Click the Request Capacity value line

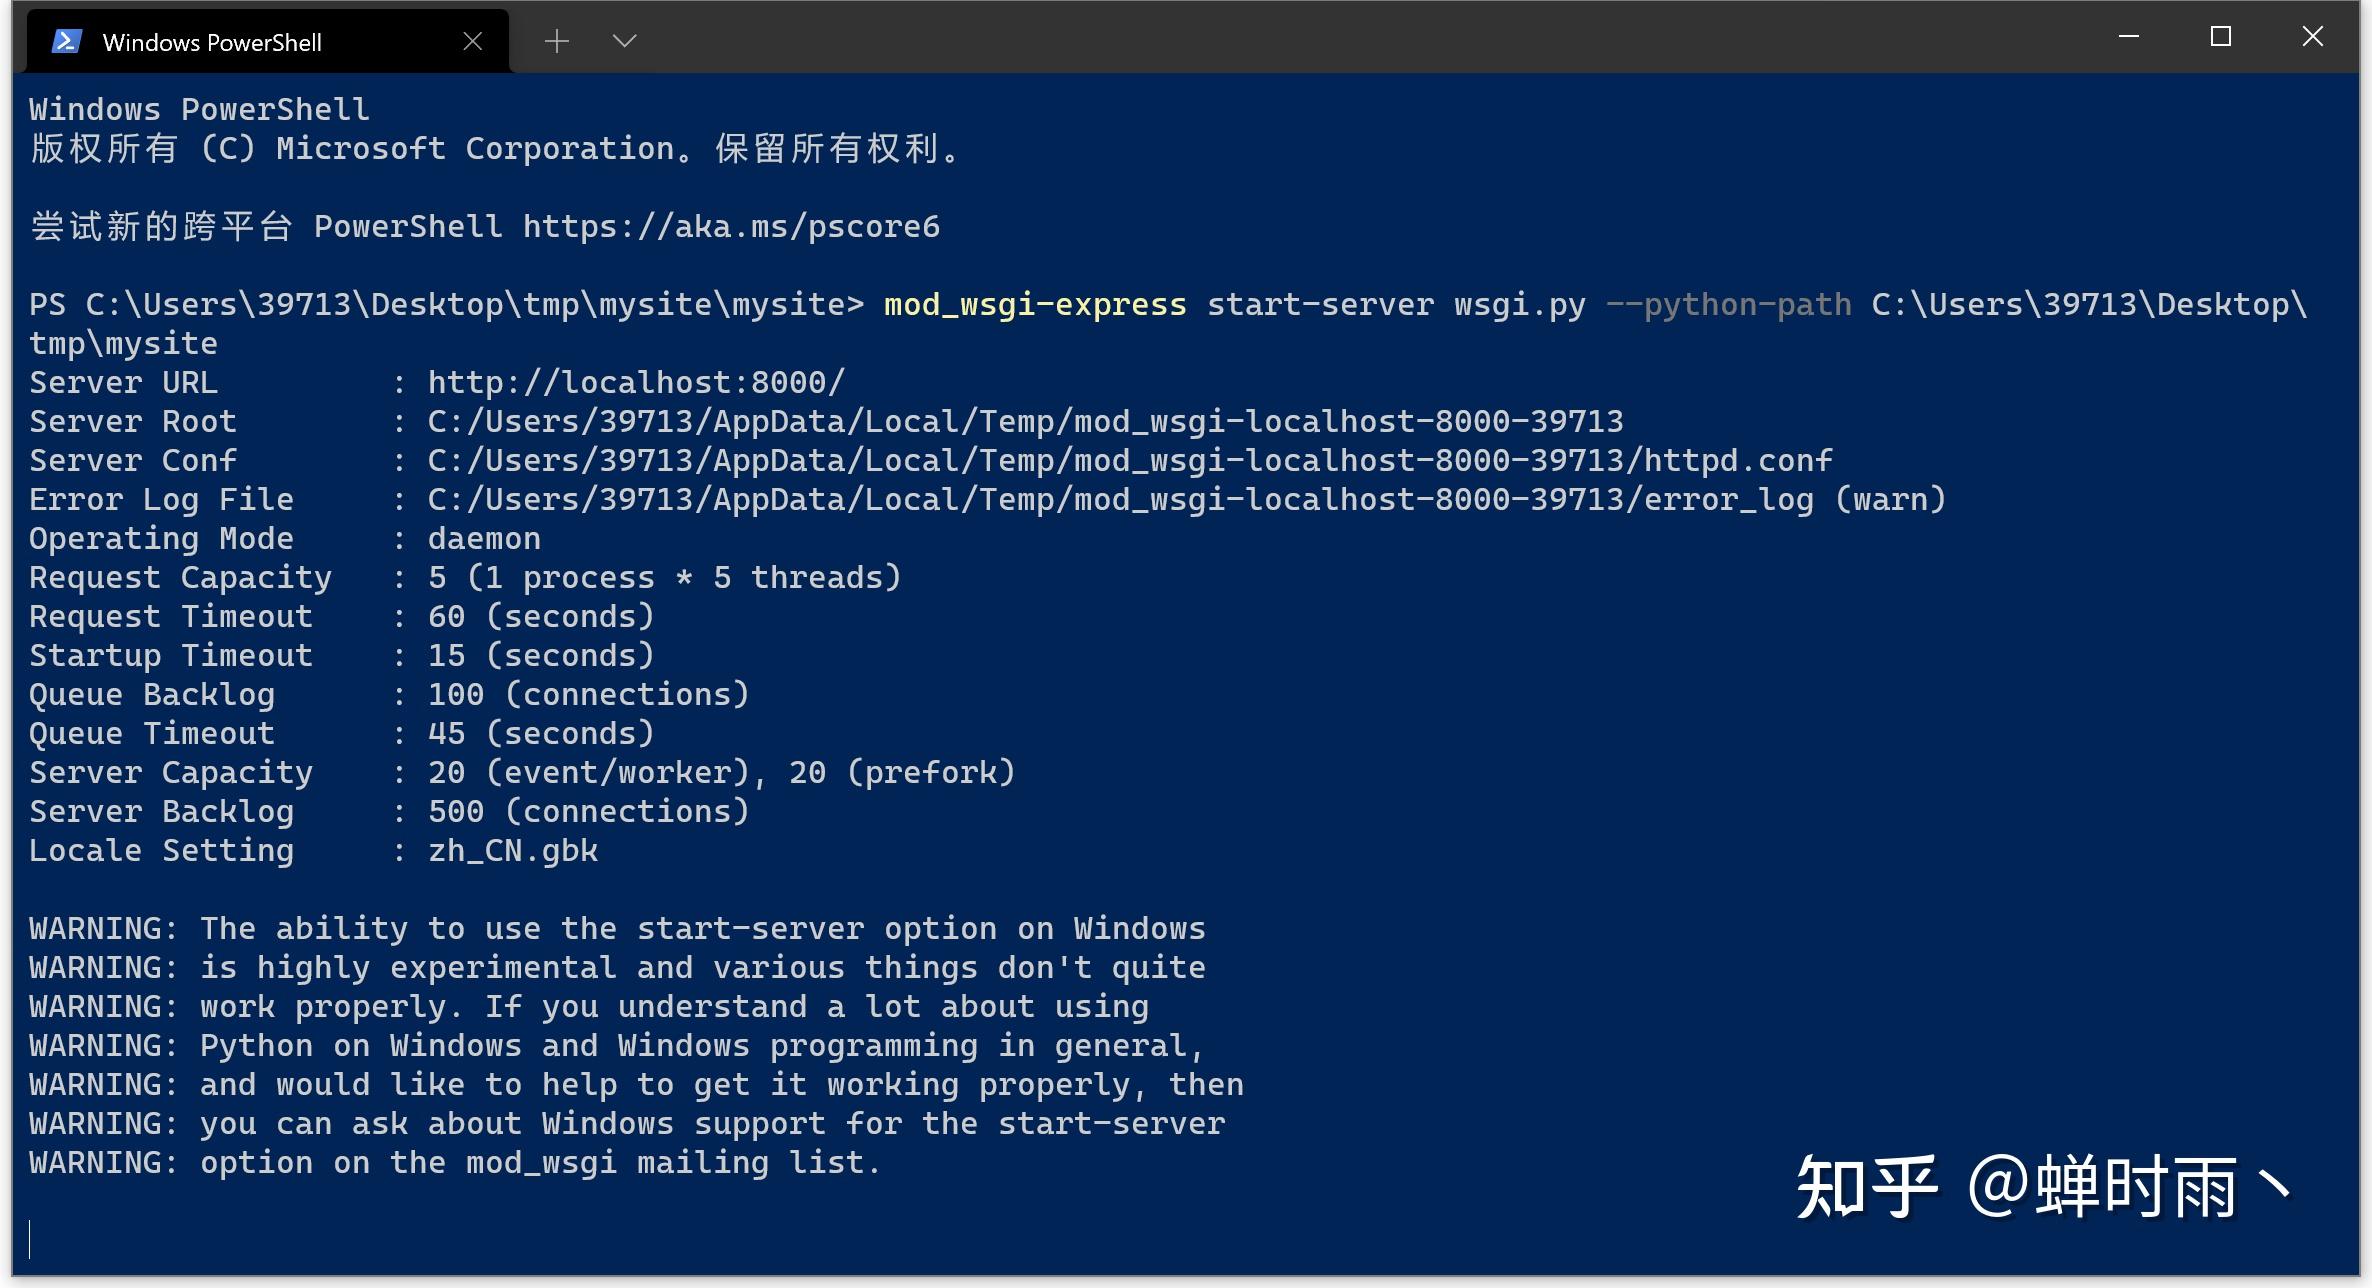[x=663, y=576]
